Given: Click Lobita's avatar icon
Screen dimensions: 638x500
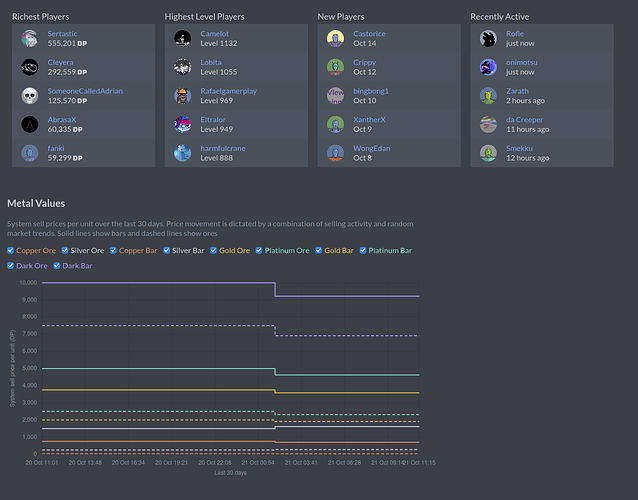Looking at the screenshot, I should [183, 67].
